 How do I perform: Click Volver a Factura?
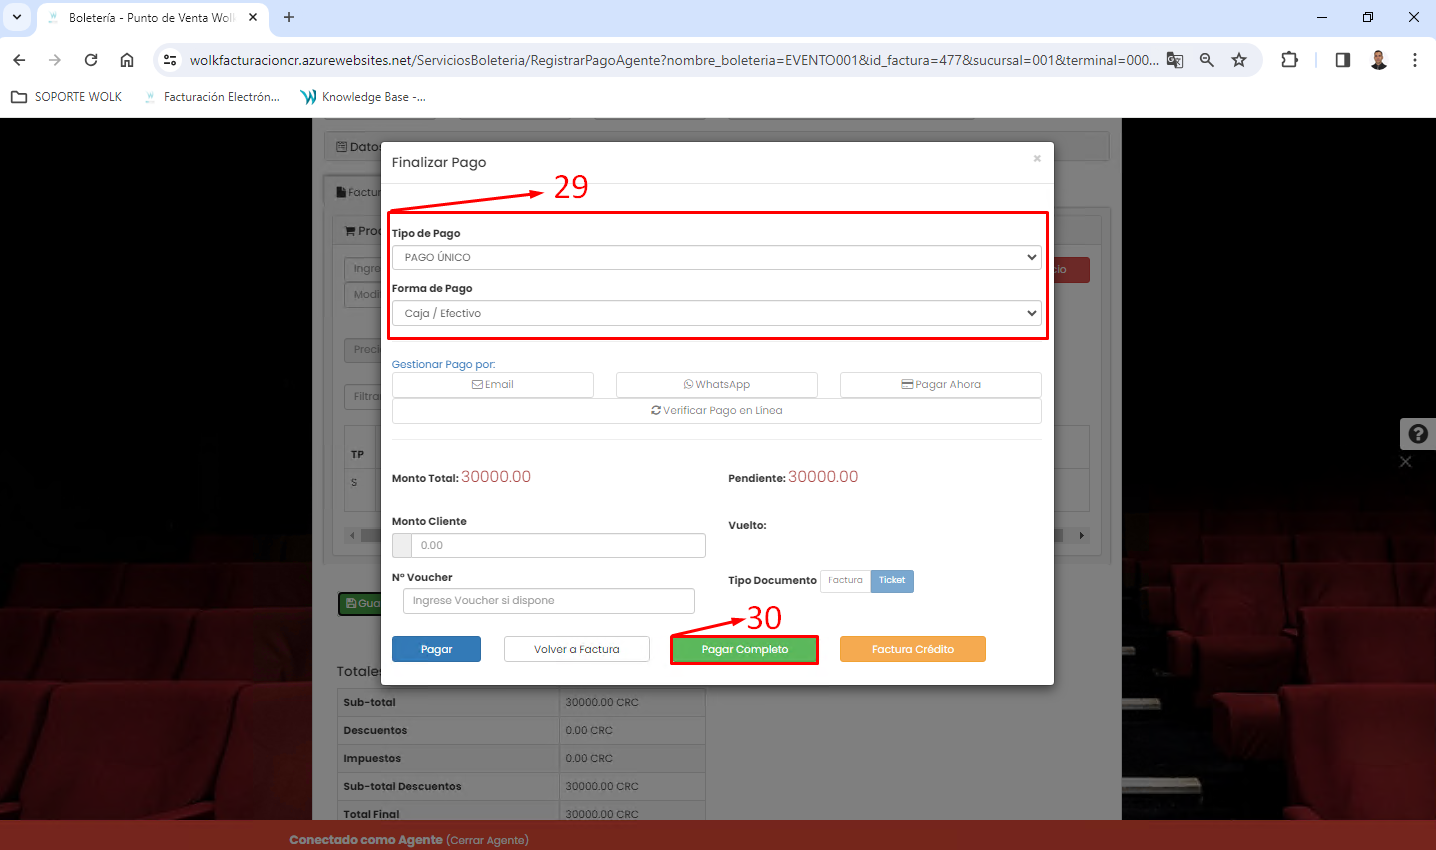pos(577,649)
